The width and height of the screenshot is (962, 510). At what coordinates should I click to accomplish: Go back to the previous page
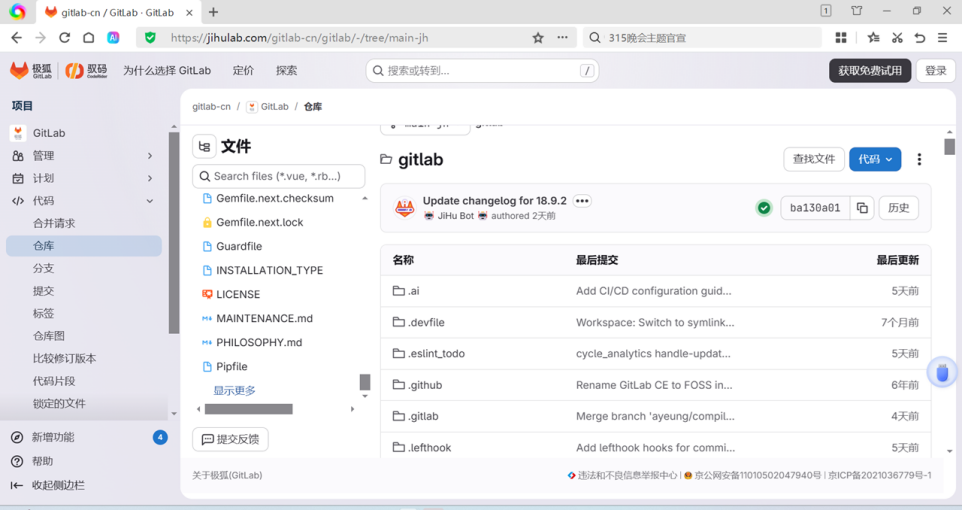pos(17,38)
